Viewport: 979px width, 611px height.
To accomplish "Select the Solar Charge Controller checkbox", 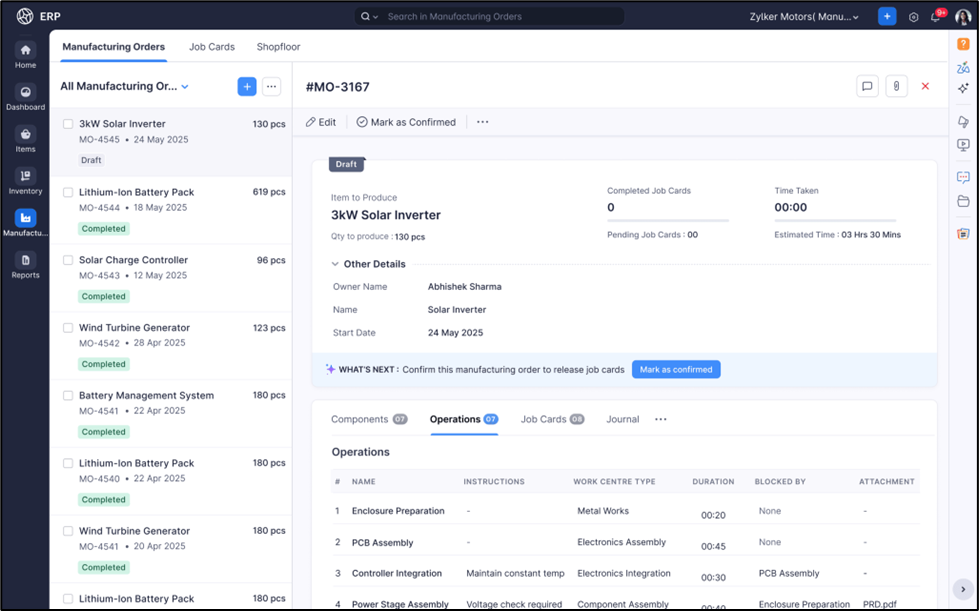I will 68,260.
